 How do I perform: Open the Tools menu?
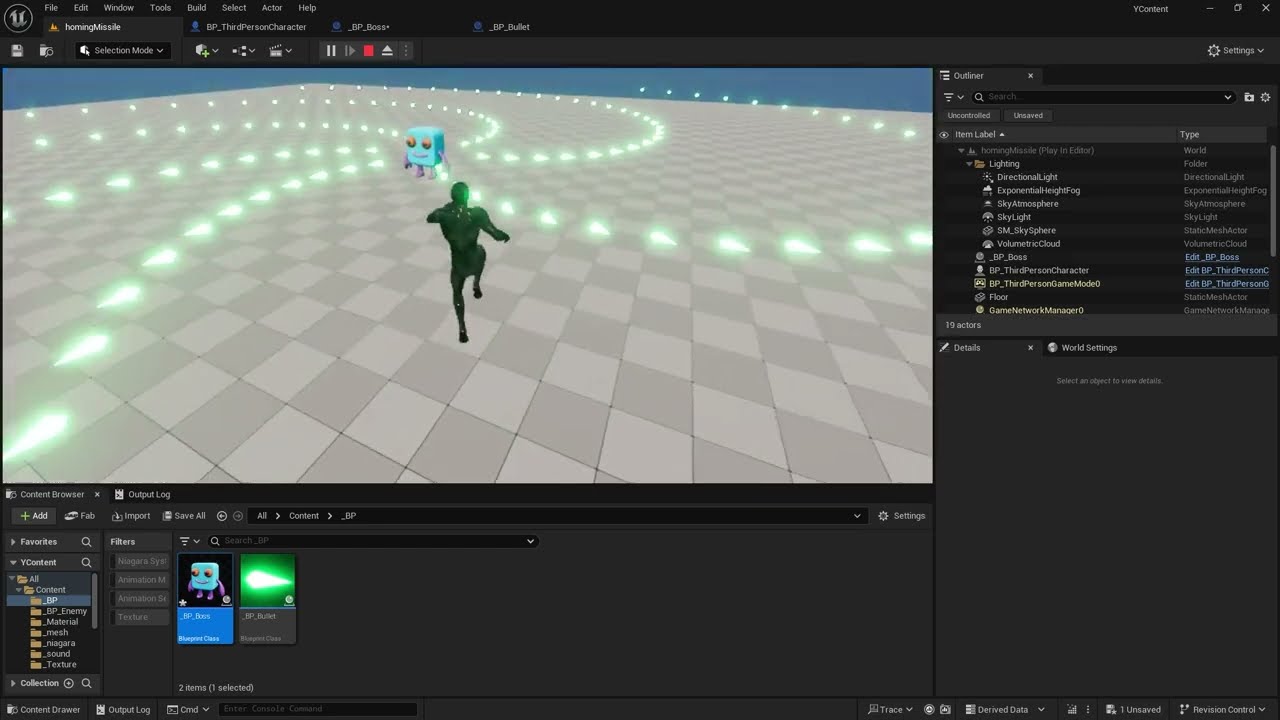(x=160, y=8)
